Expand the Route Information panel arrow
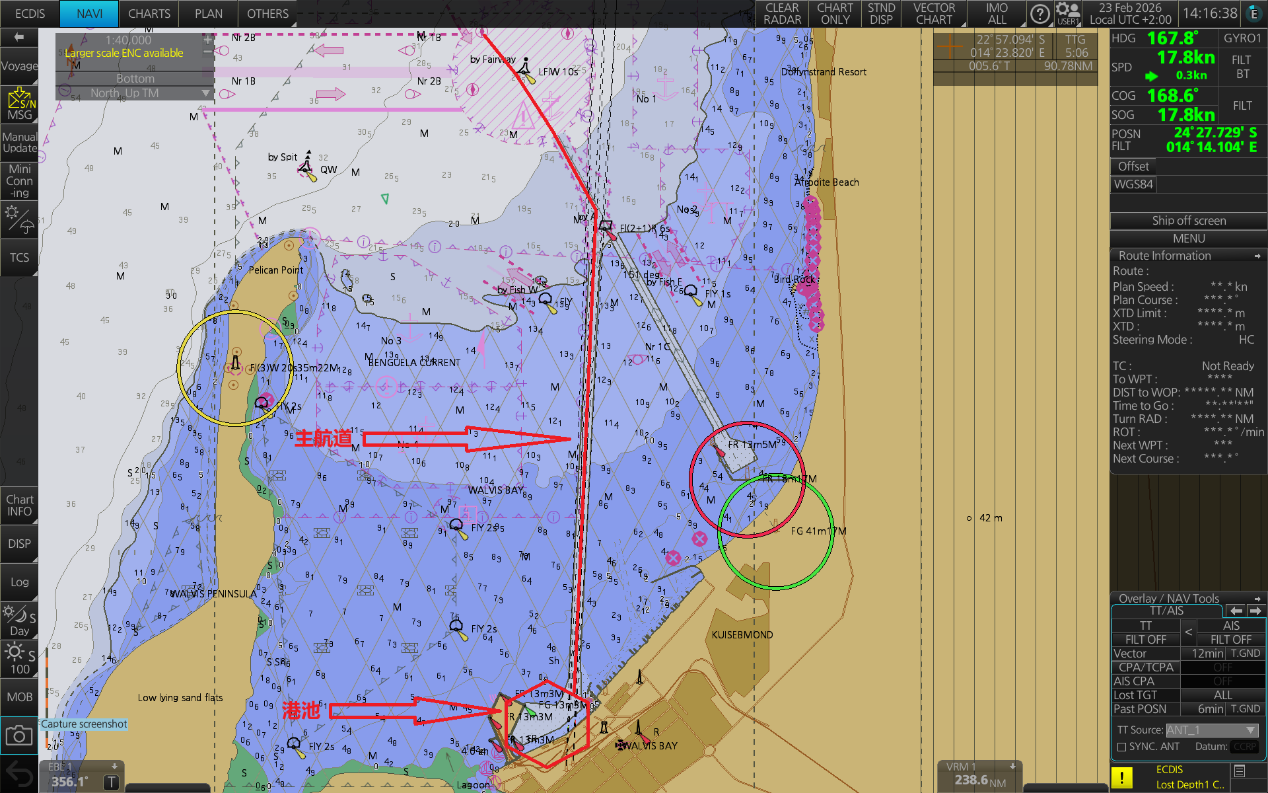Screen dimensions: 1268x793 click(1258, 256)
